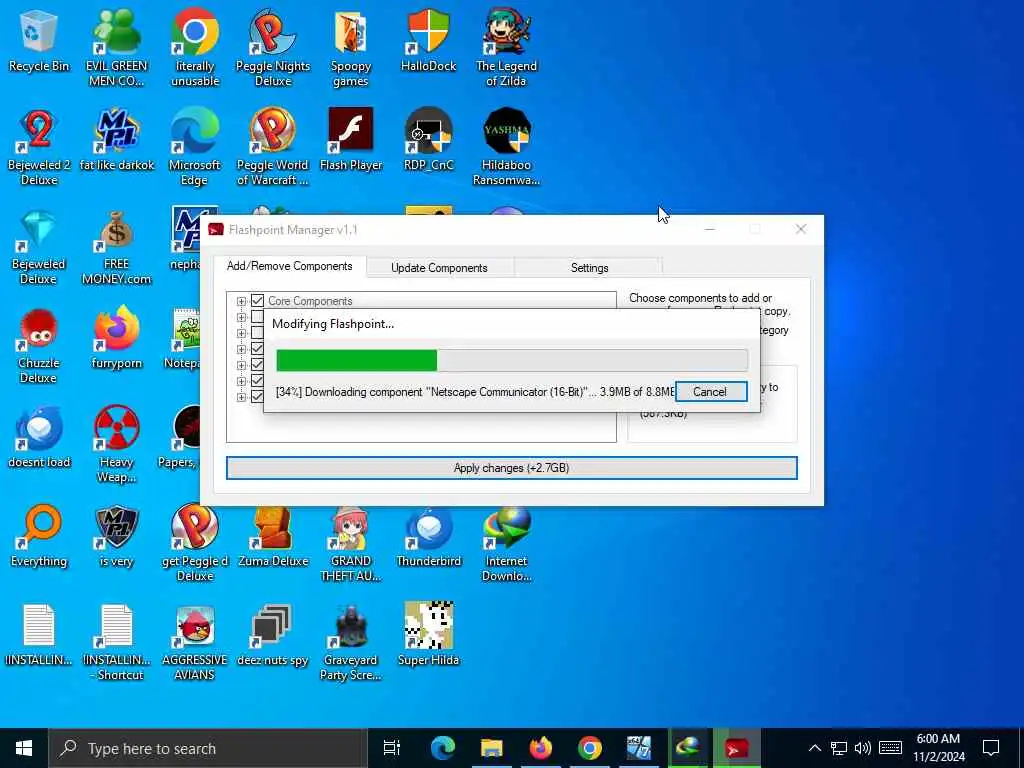This screenshot has width=1024, height=768.
Task: Open the Recycle Bin desktop icon
Action: pos(39,40)
